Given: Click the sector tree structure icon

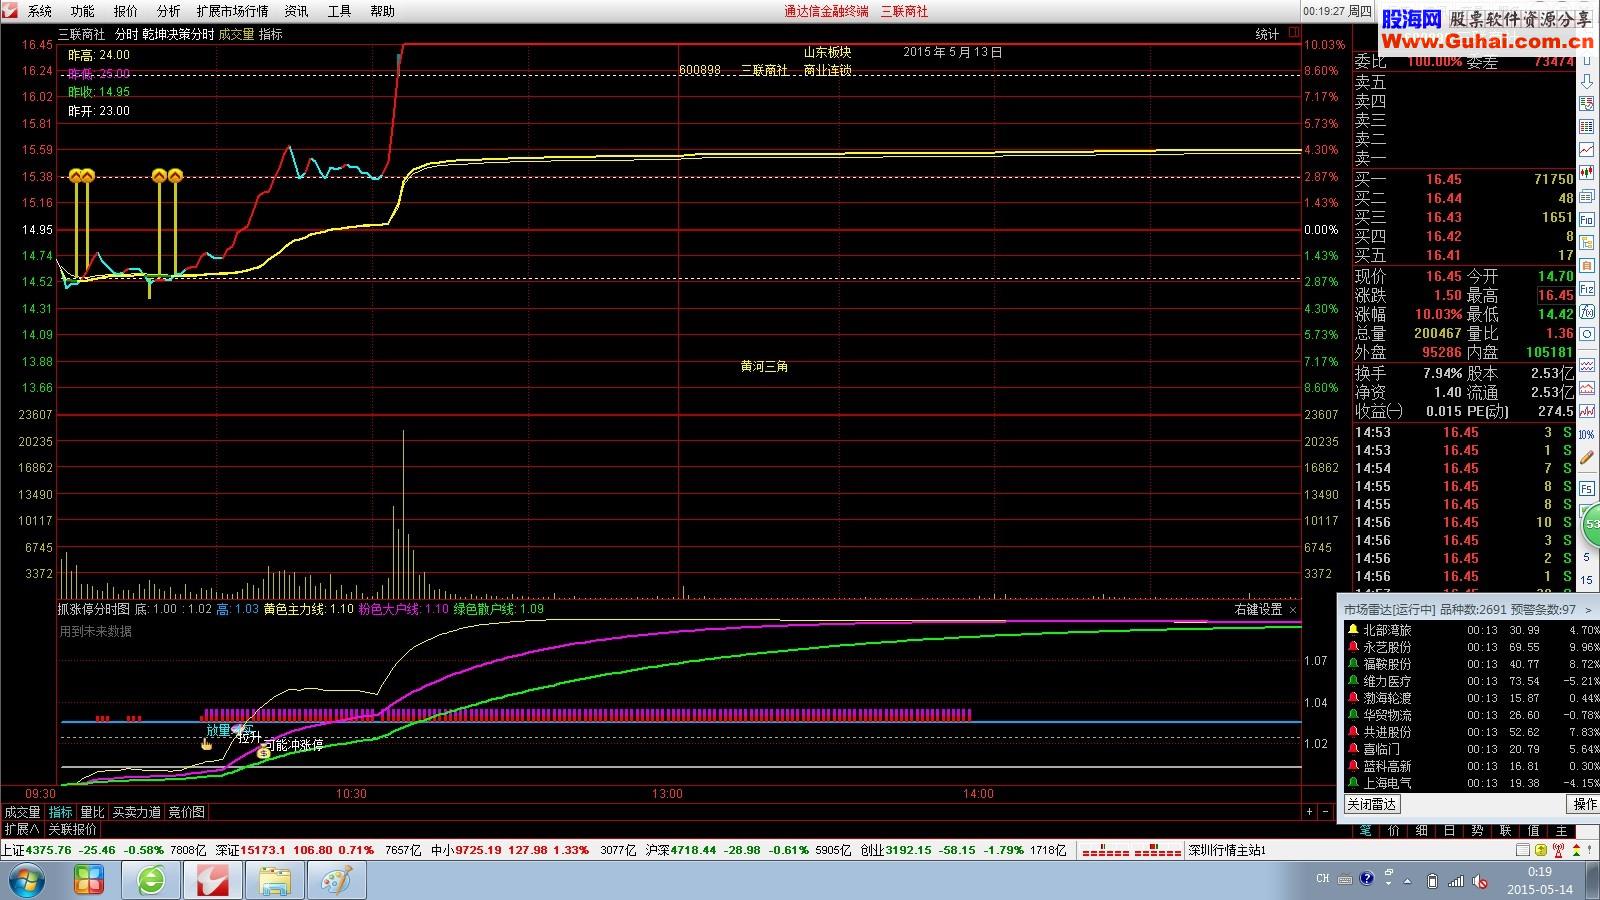Looking at the screenshot, I should coord(1587,242).
